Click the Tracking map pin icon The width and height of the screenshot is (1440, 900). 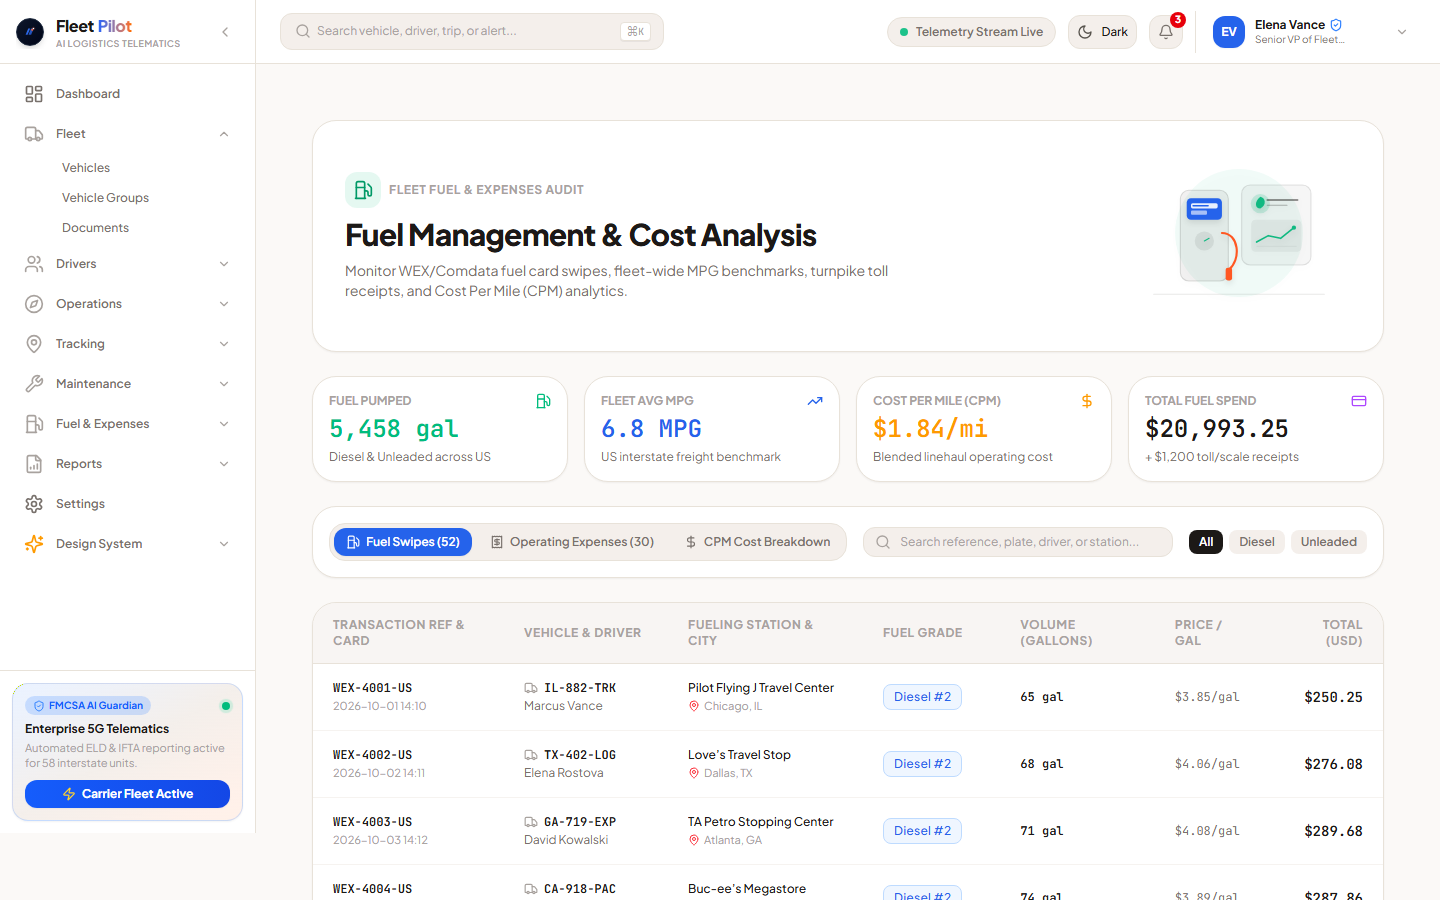coord(34,344)
